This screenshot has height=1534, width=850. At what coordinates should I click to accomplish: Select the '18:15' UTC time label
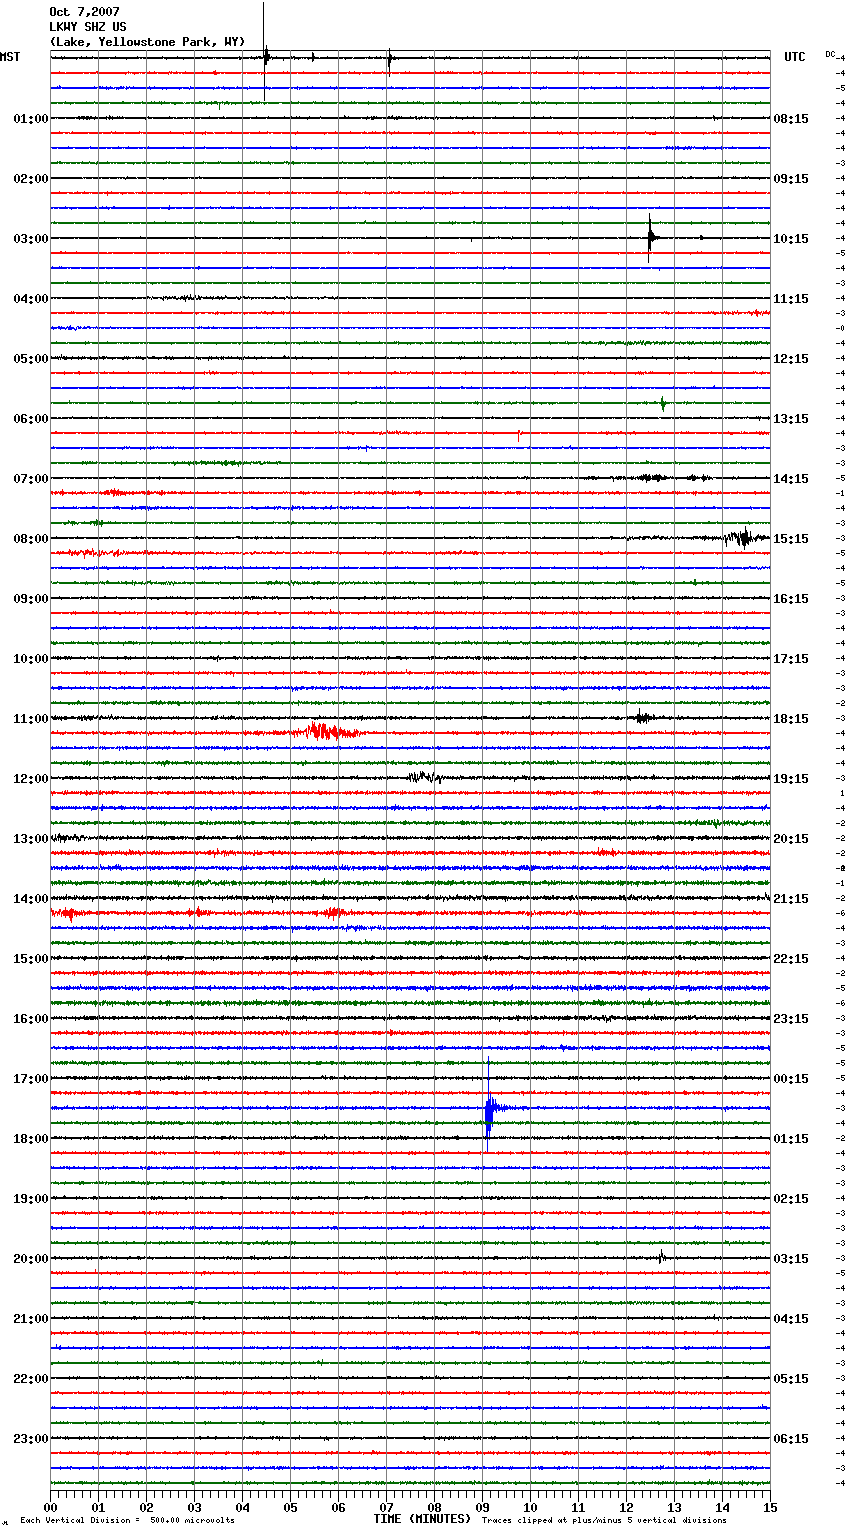click(x=791, y=719)
